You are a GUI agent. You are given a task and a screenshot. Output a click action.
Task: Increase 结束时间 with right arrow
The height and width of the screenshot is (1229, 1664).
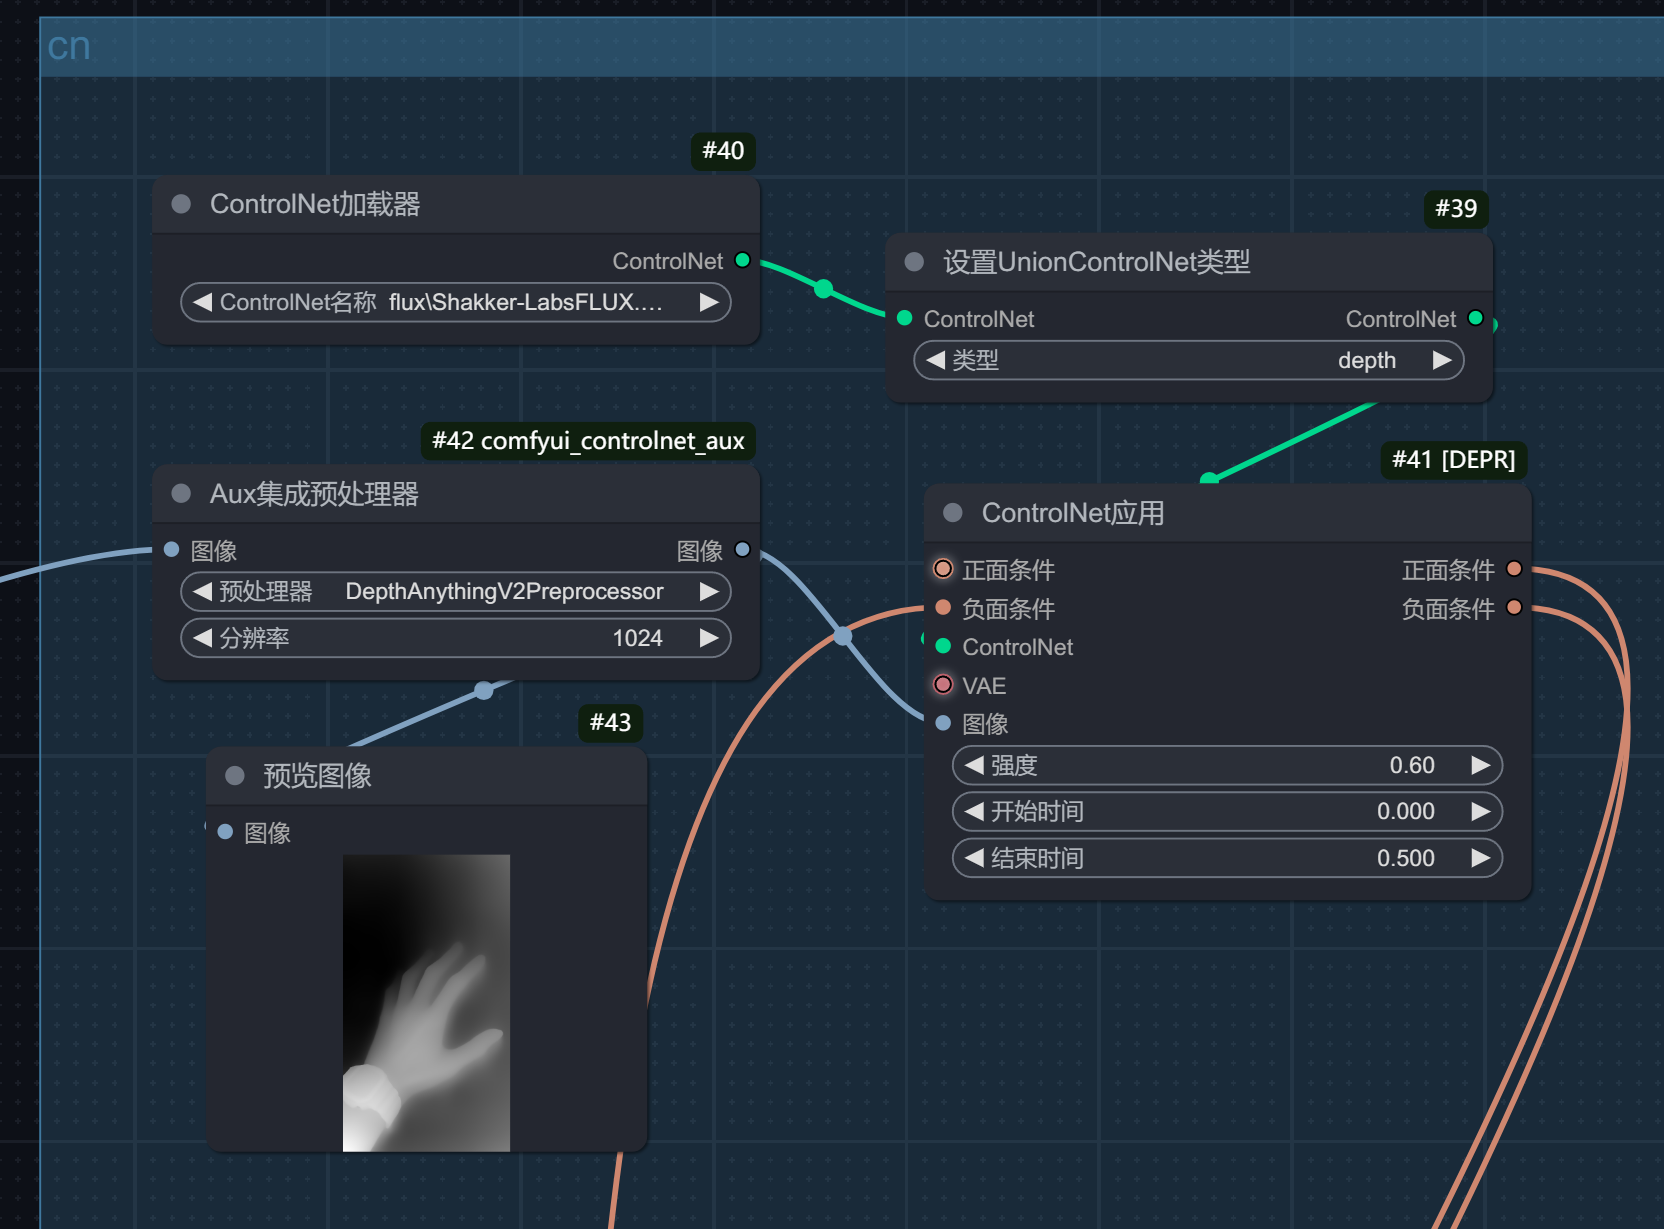1480,858
